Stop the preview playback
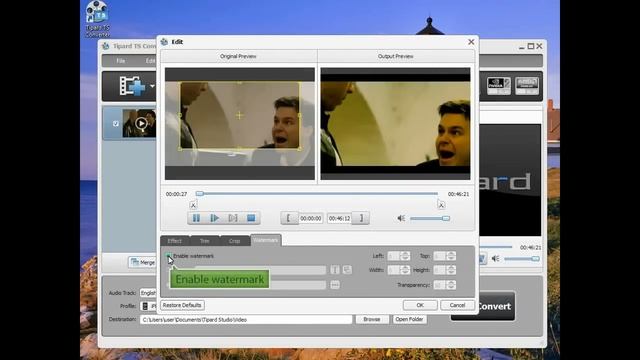The height and width of the screenshot is (360, 640). (251, 218)
